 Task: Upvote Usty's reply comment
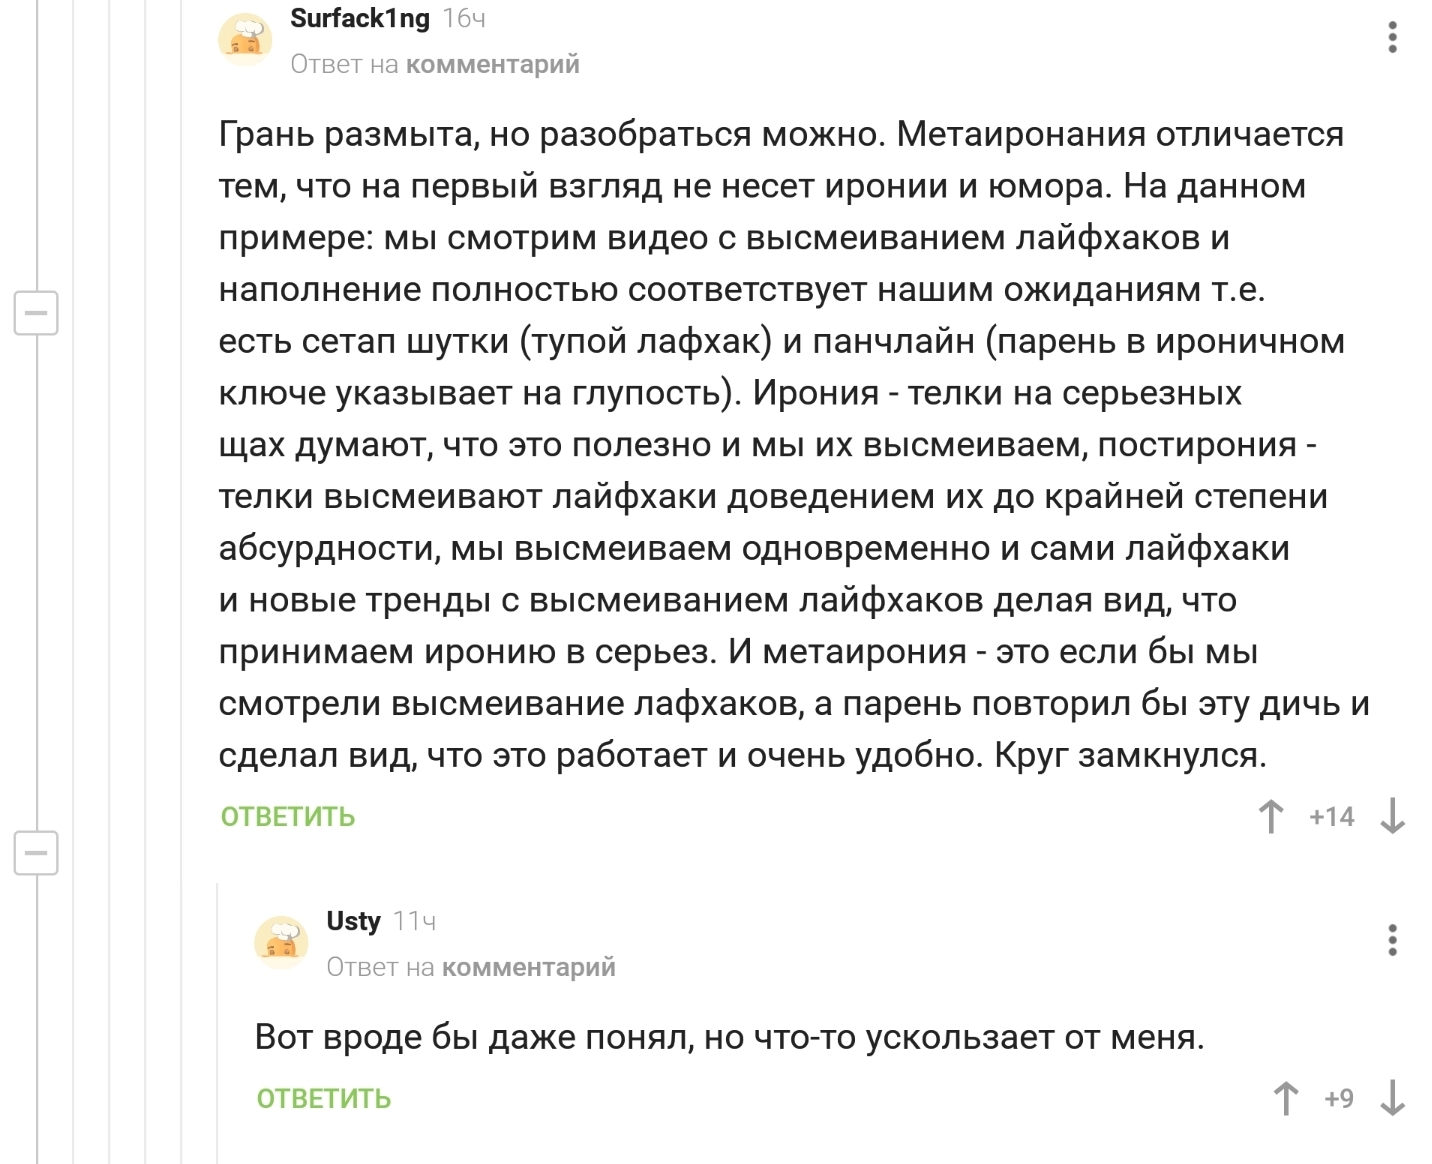tap(1286, 1099)
